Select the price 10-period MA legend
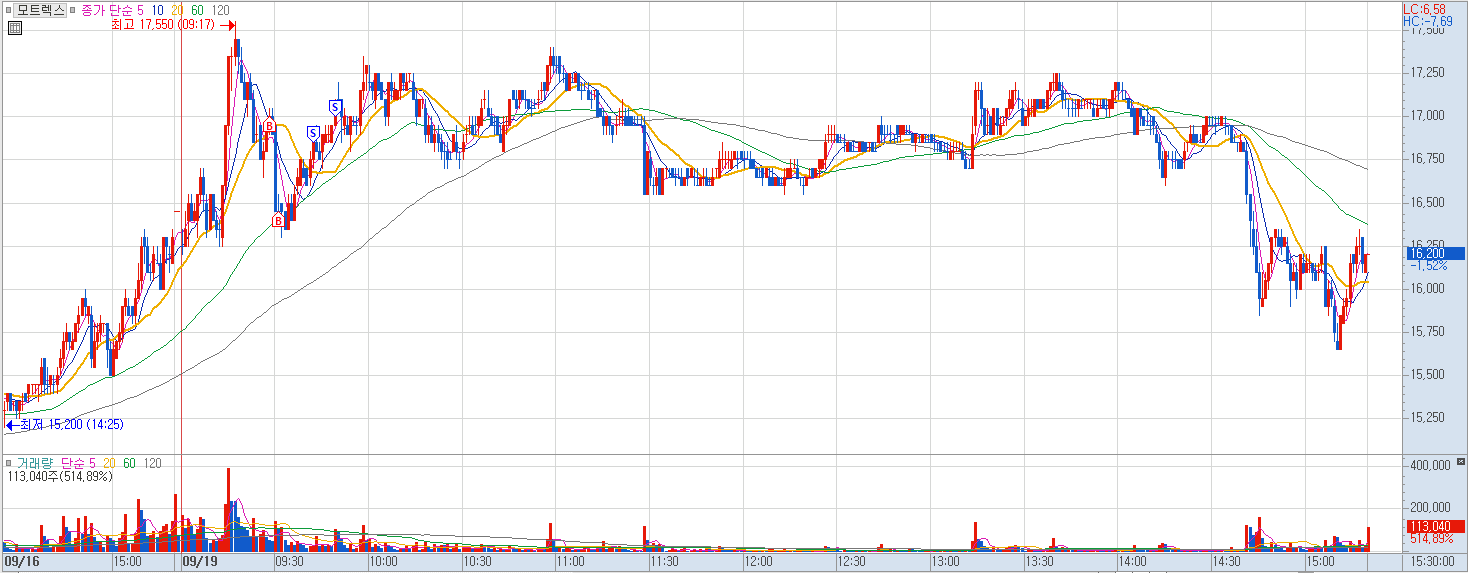Screen dimensions: 1468x573 point(158,10)
